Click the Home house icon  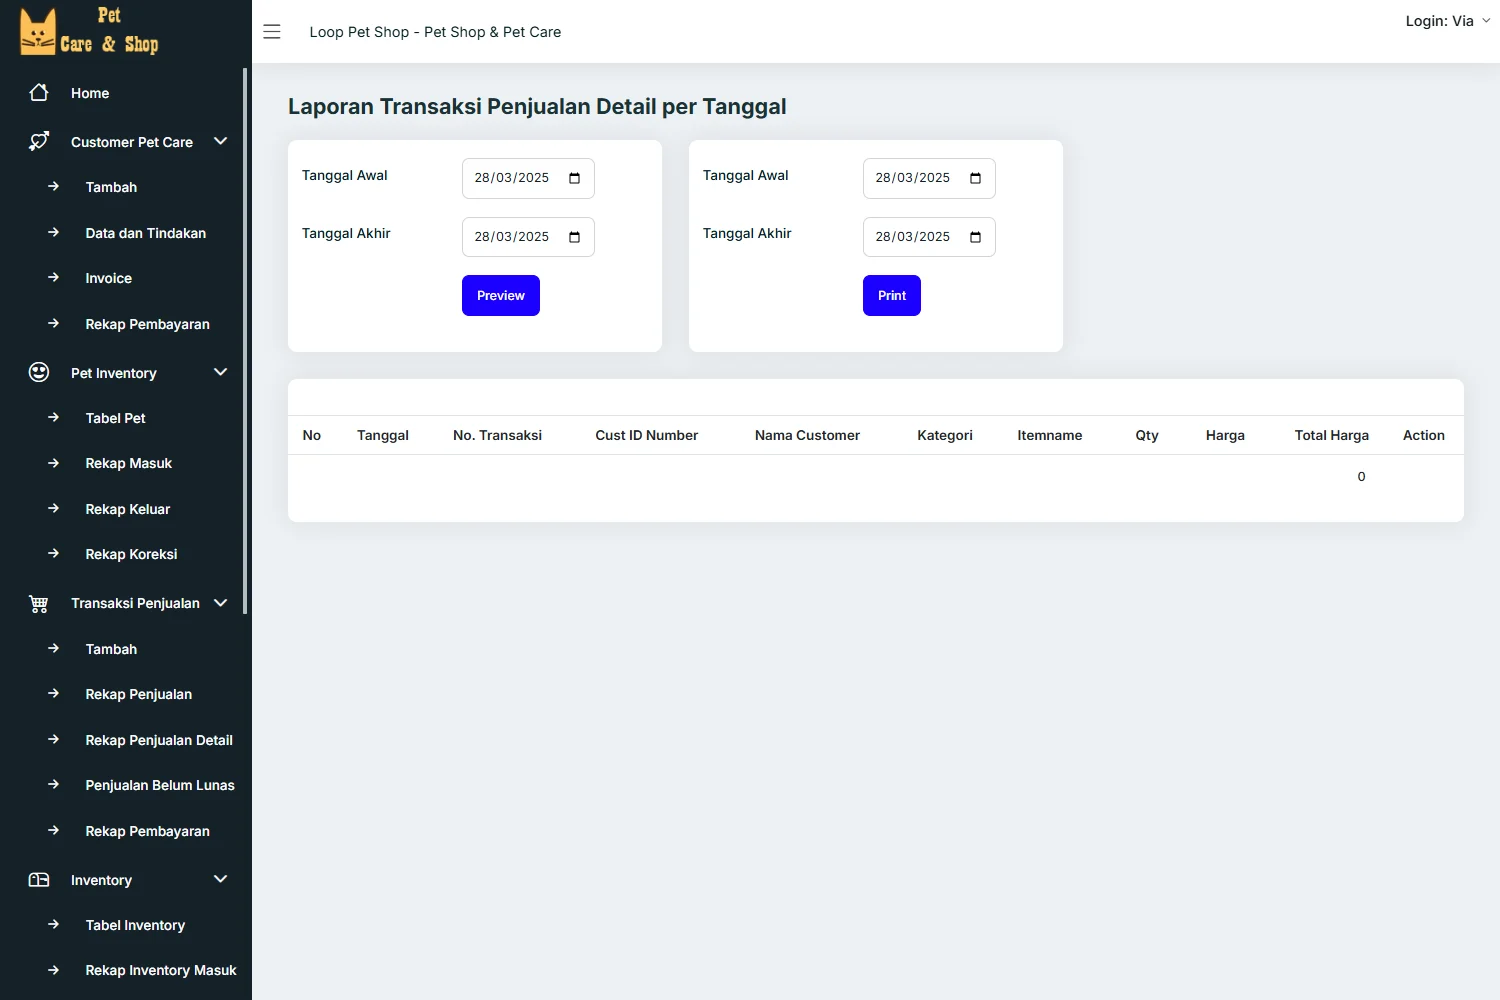coord(39,93)
